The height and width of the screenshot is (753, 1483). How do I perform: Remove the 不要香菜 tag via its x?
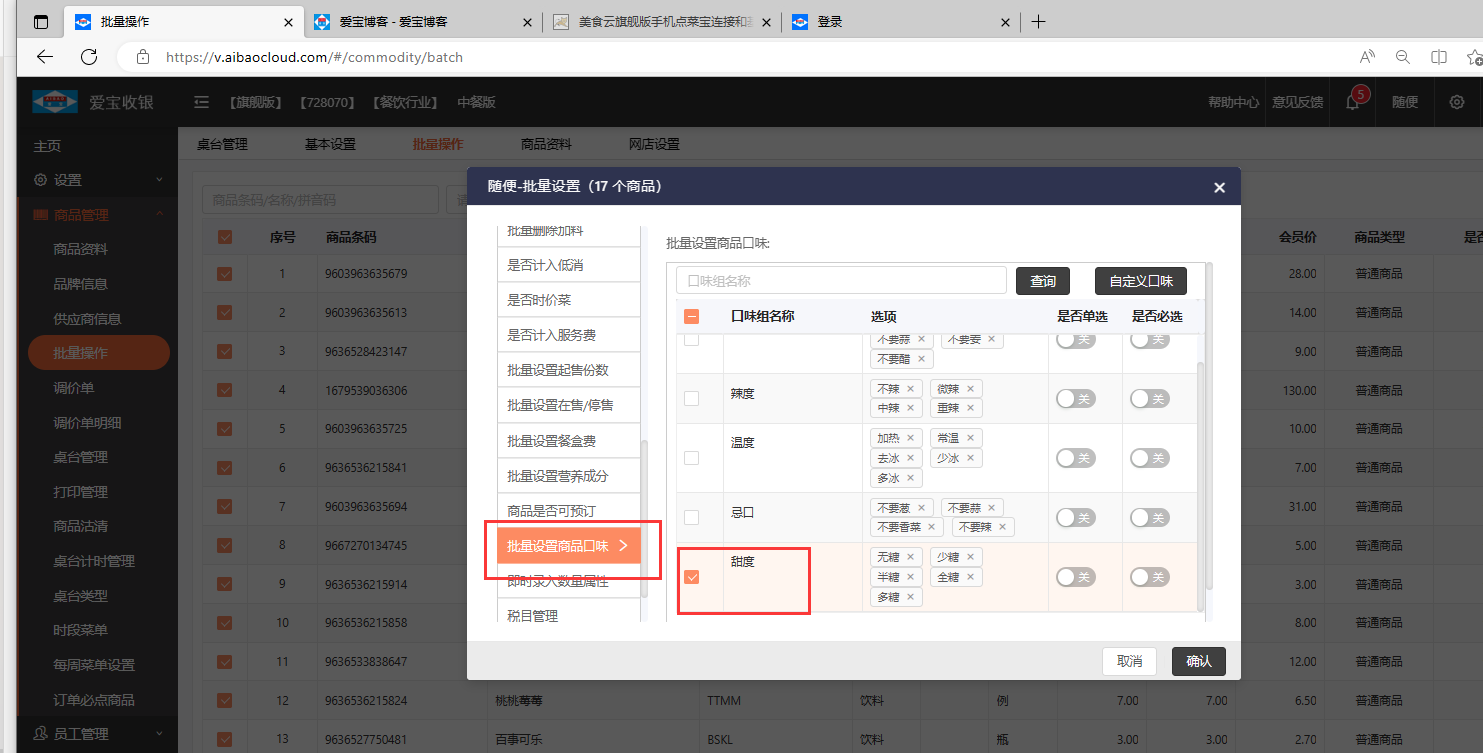(931, 527)
